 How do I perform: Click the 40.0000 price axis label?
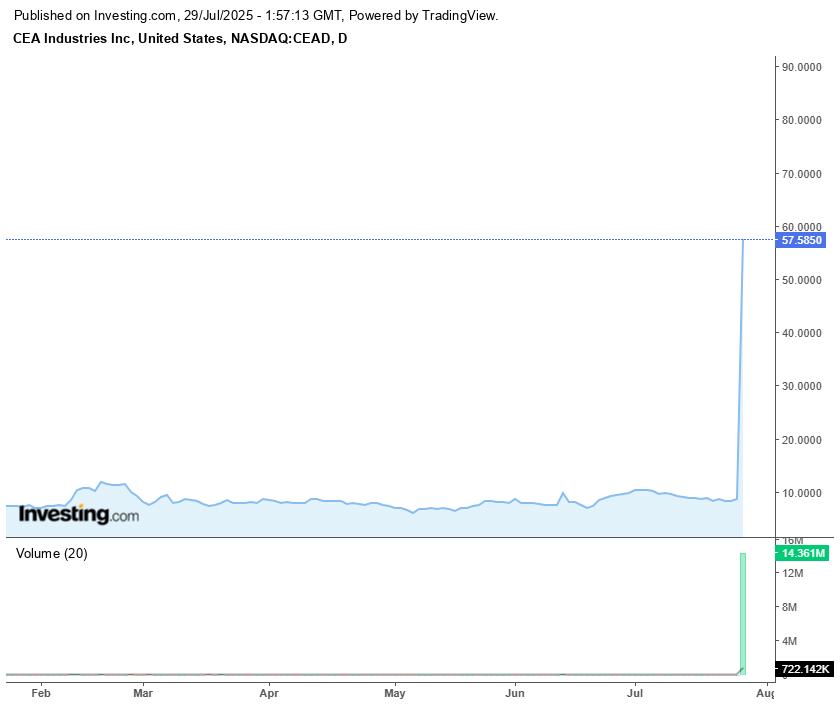tap(802, 333)
